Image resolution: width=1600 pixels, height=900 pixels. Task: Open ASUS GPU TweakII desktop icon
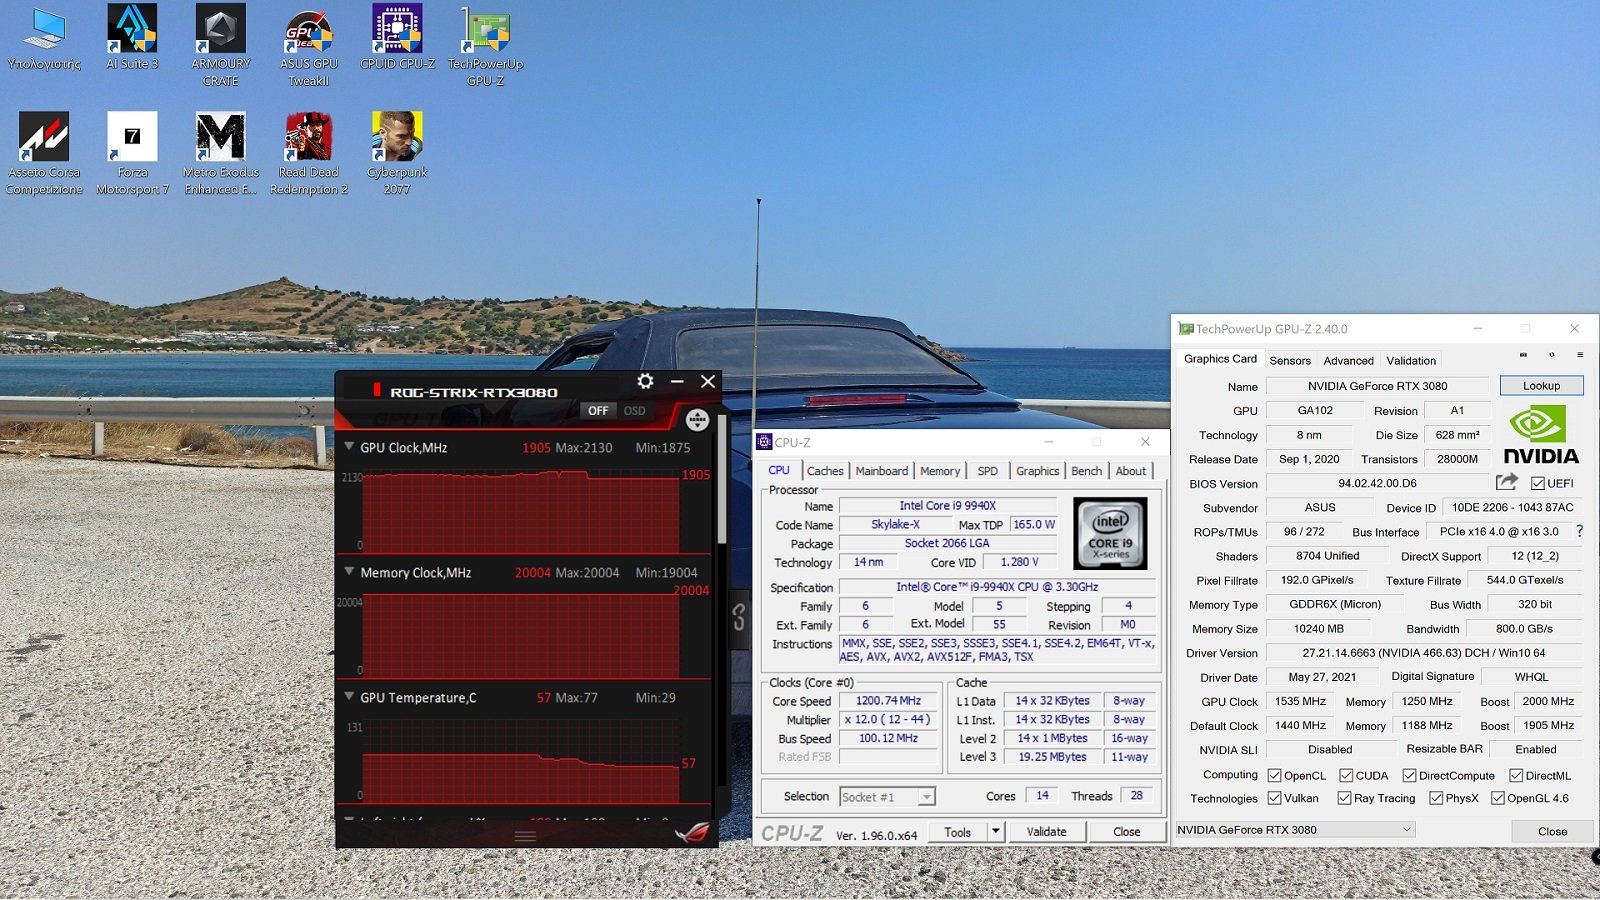pos(309,45)
